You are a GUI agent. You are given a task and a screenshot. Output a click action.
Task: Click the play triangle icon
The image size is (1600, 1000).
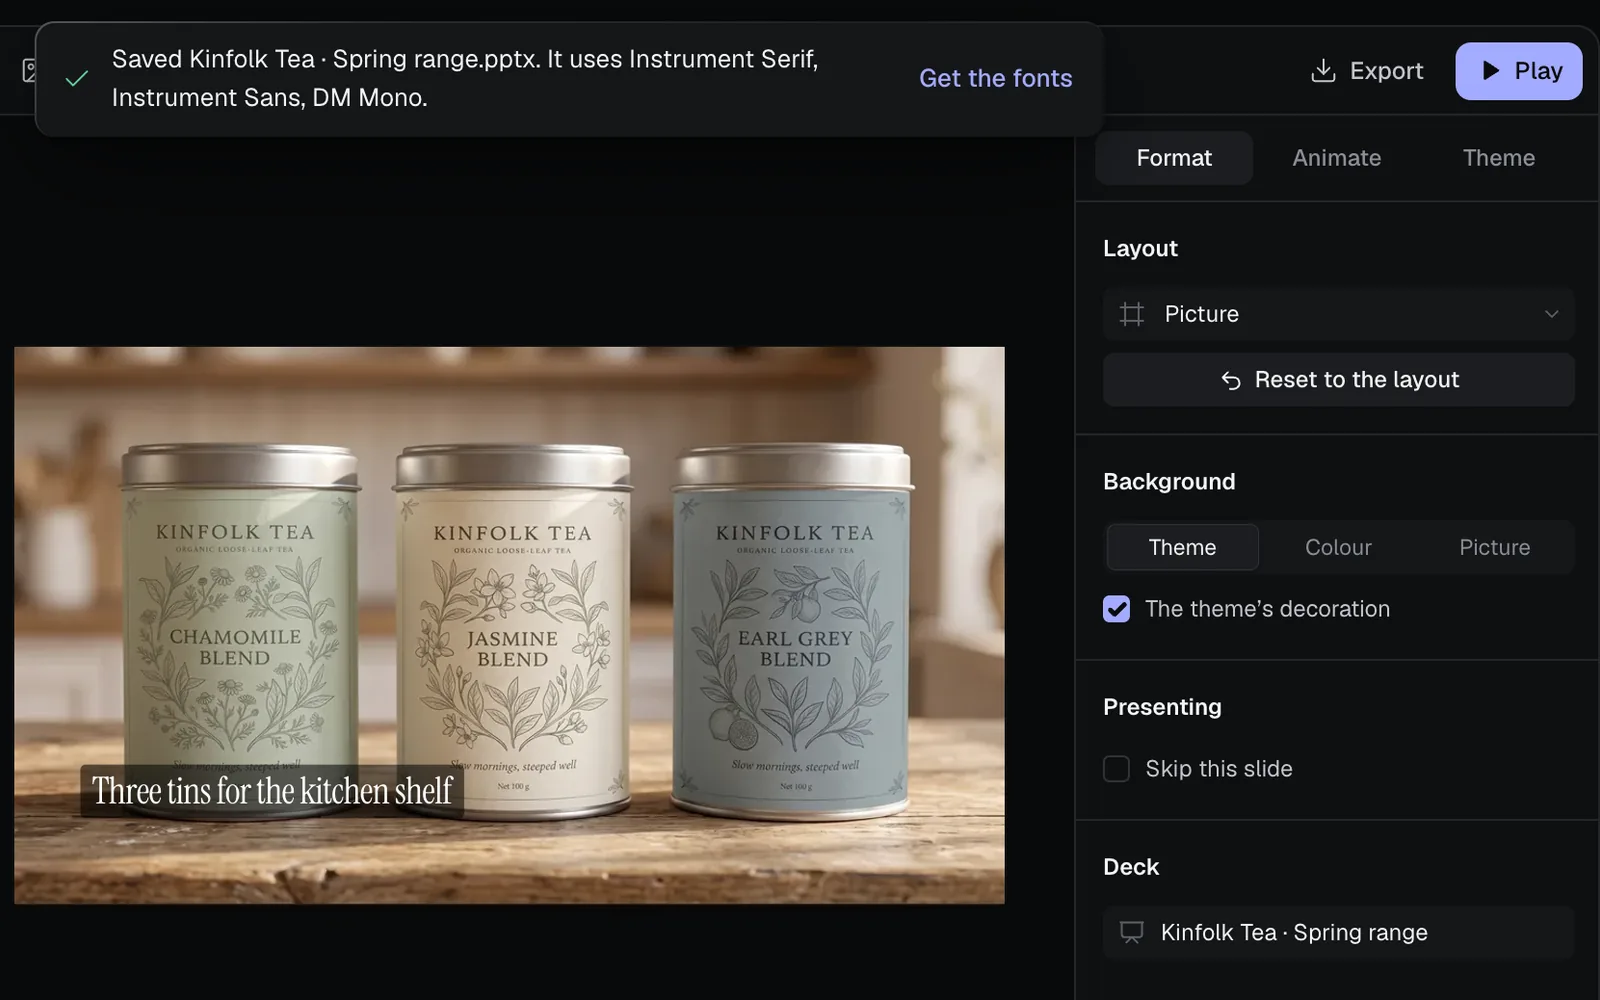pos(1490,70)
